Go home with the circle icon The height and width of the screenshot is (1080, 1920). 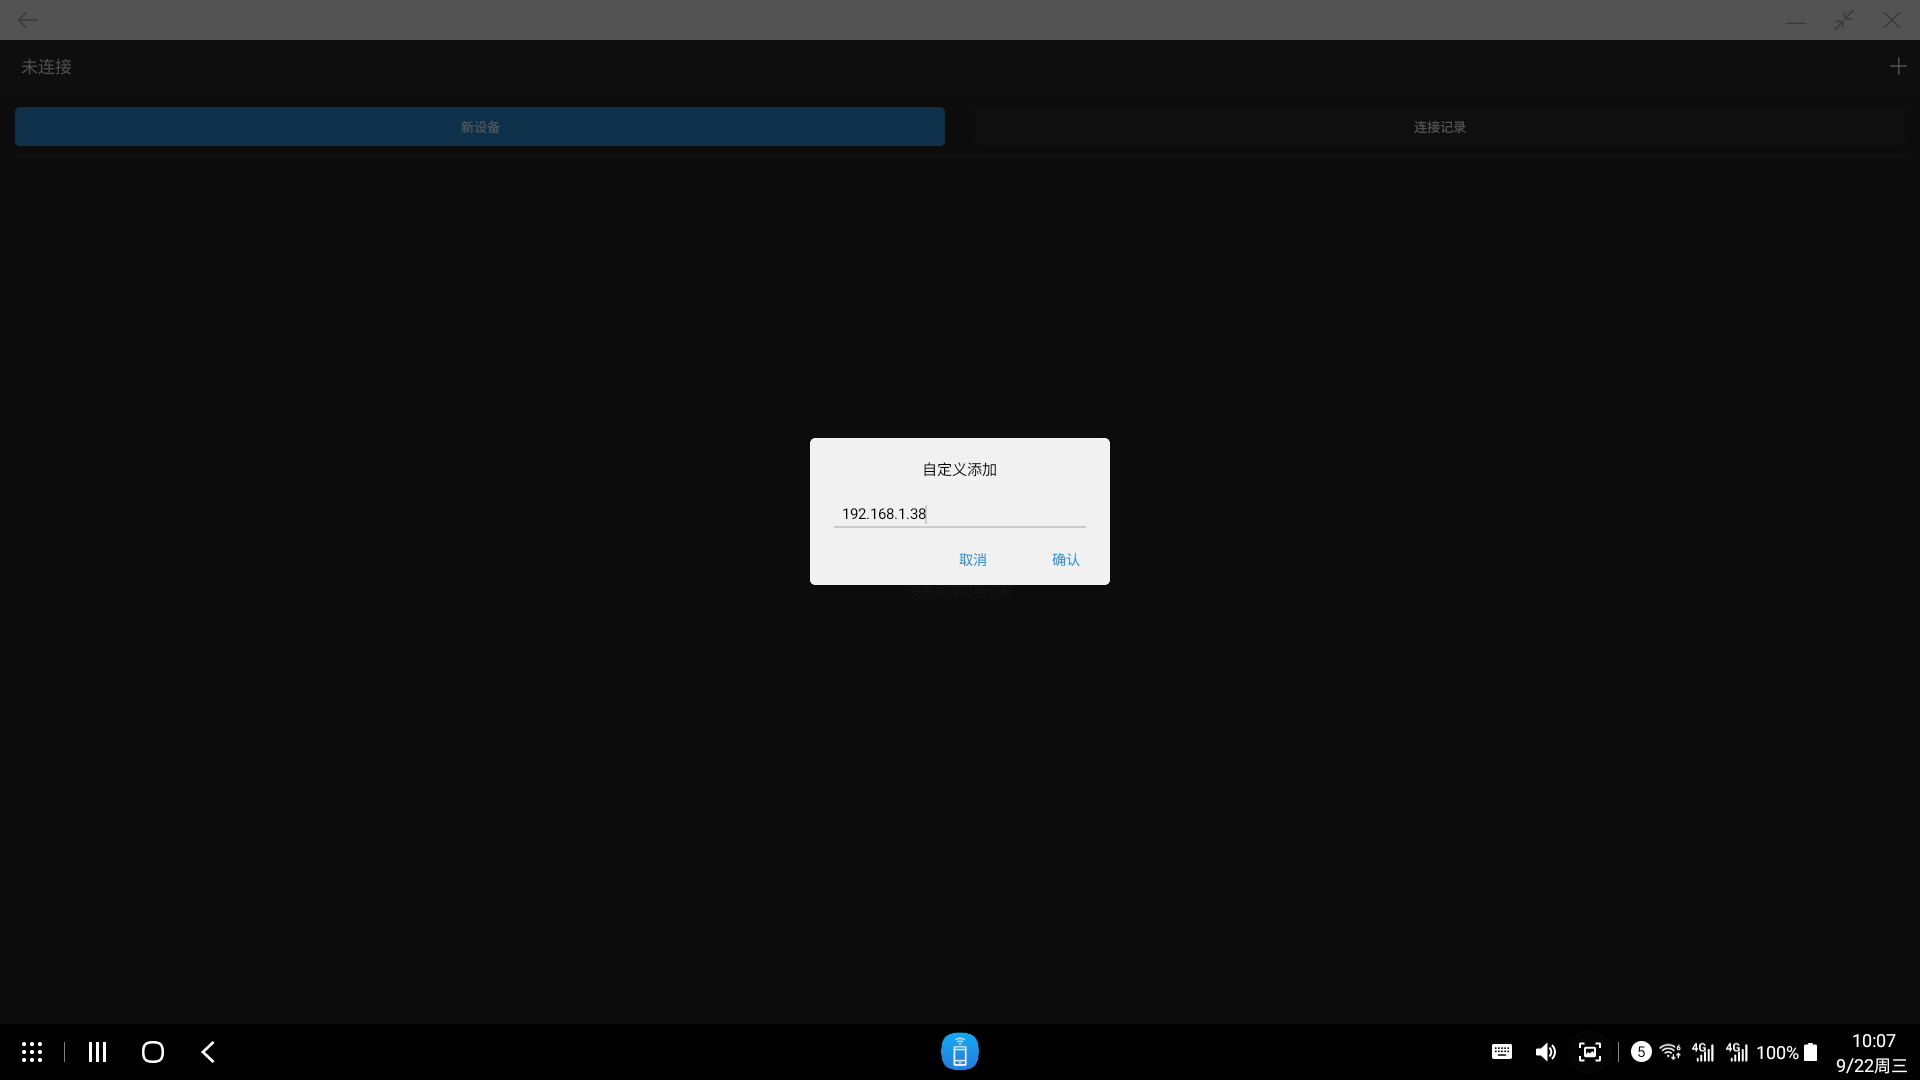153,1052
